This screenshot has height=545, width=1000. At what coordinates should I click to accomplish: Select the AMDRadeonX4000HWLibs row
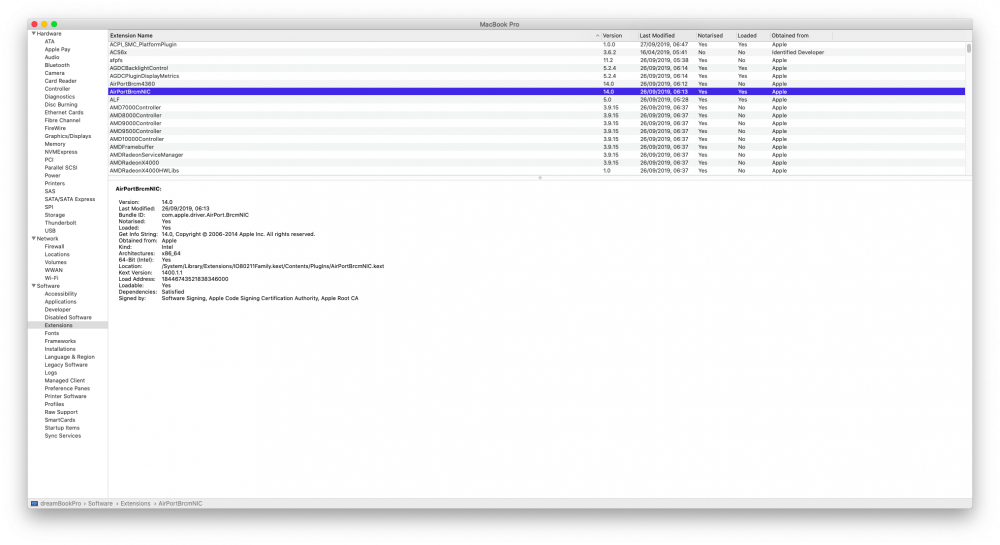click(536, 171)
